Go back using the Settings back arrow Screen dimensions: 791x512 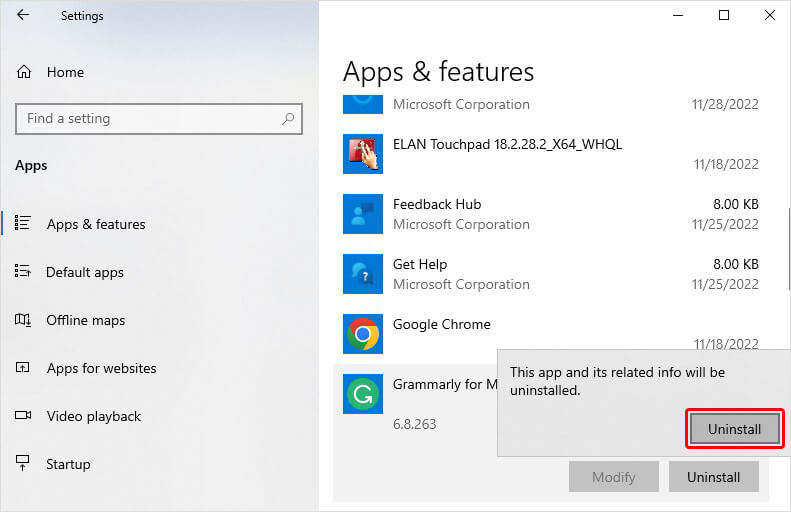point(23,15)
